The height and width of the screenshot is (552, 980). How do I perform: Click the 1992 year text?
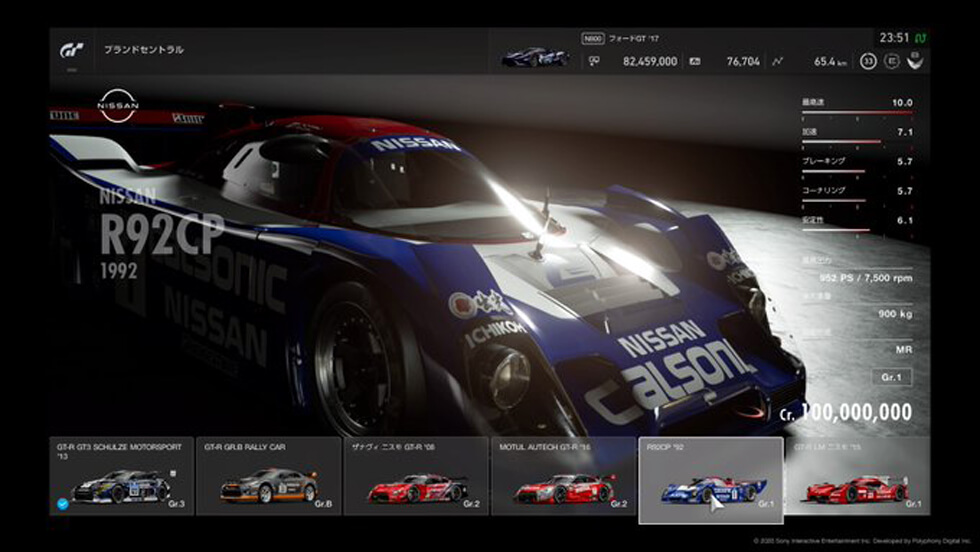[x=119, y=271]
